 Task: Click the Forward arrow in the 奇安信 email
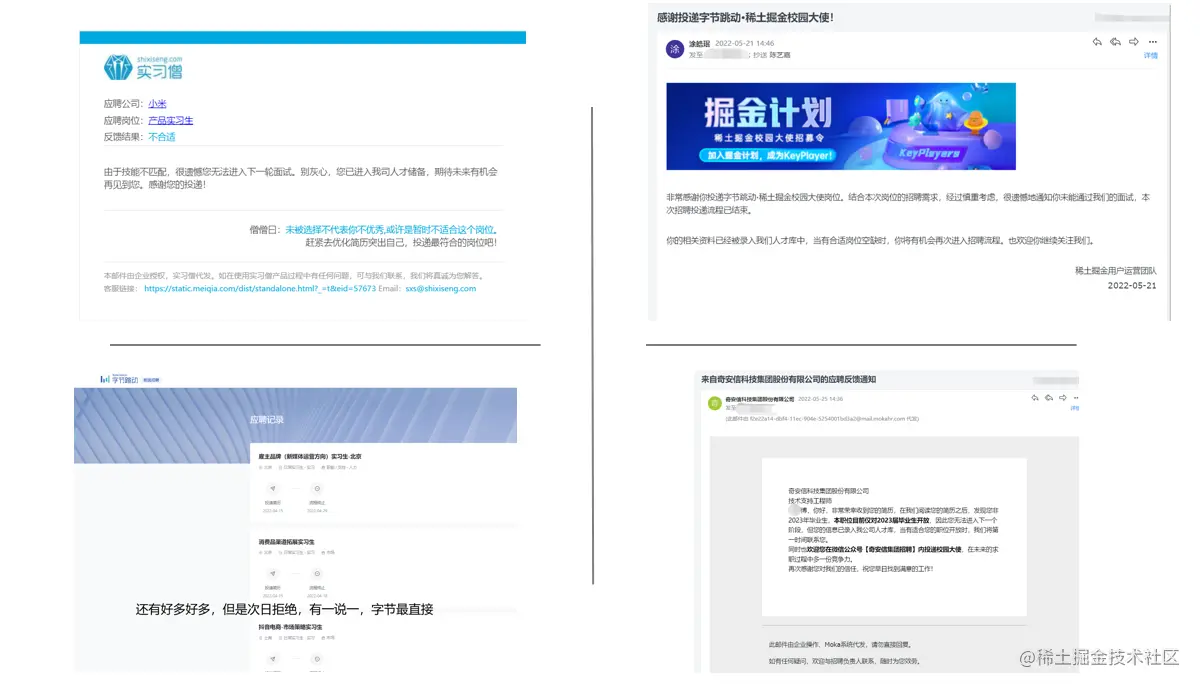1063,398
